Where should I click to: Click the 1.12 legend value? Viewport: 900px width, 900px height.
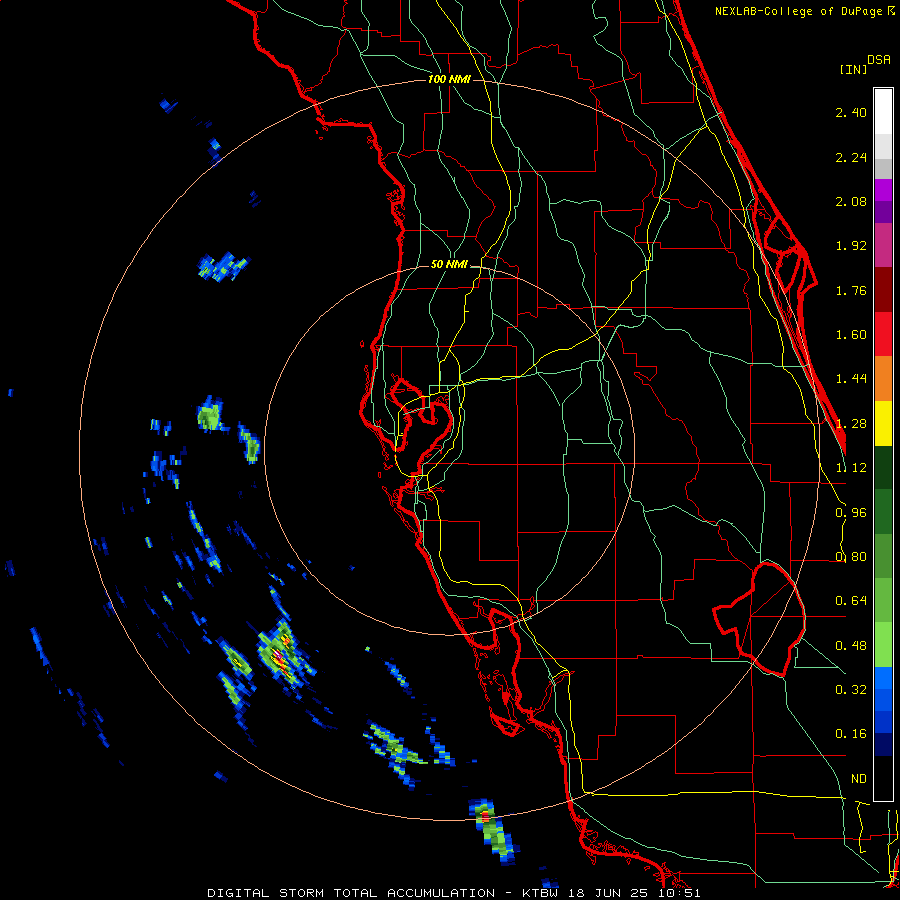coord(851,468)
